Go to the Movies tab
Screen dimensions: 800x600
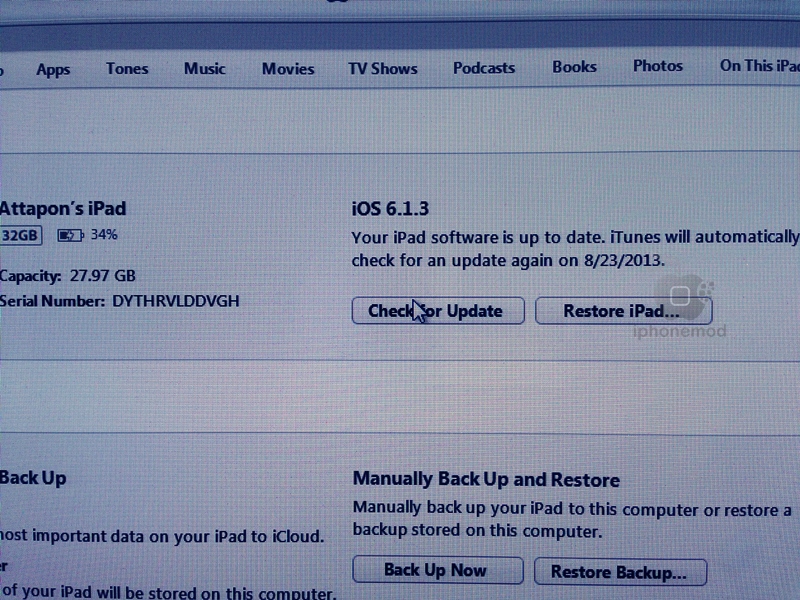[288, 68]
